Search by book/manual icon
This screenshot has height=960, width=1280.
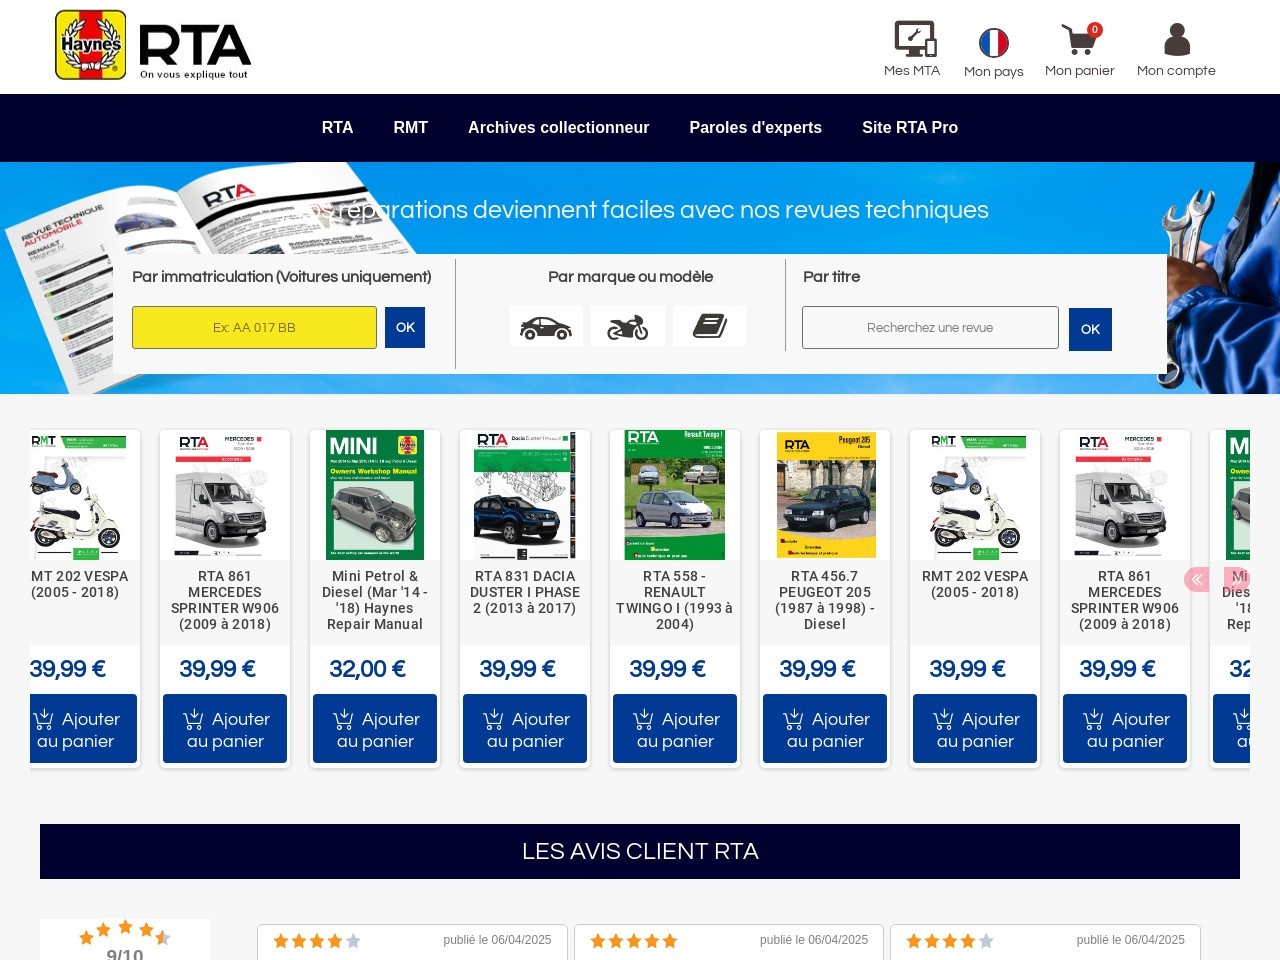tap(710, 327)
